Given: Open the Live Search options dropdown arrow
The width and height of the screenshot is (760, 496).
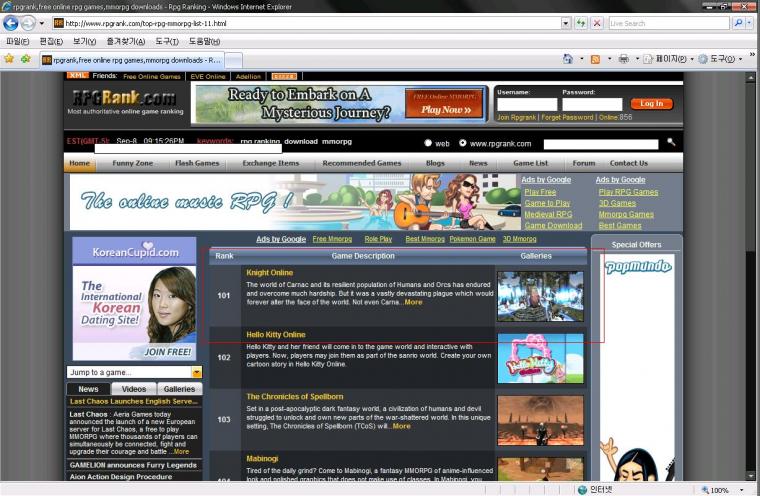Looking at the screenshot, I should click(x=750, y=23).
